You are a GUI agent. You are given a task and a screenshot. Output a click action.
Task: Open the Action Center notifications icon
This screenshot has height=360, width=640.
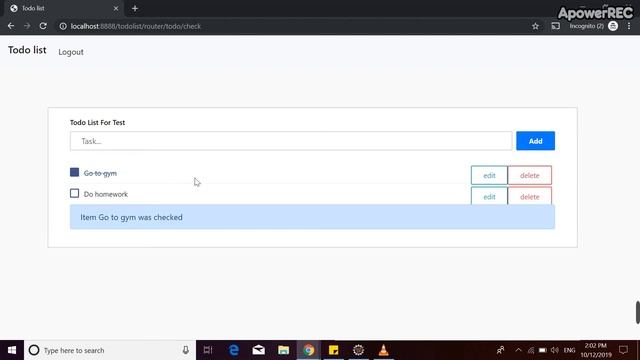[x=623, y=350]
